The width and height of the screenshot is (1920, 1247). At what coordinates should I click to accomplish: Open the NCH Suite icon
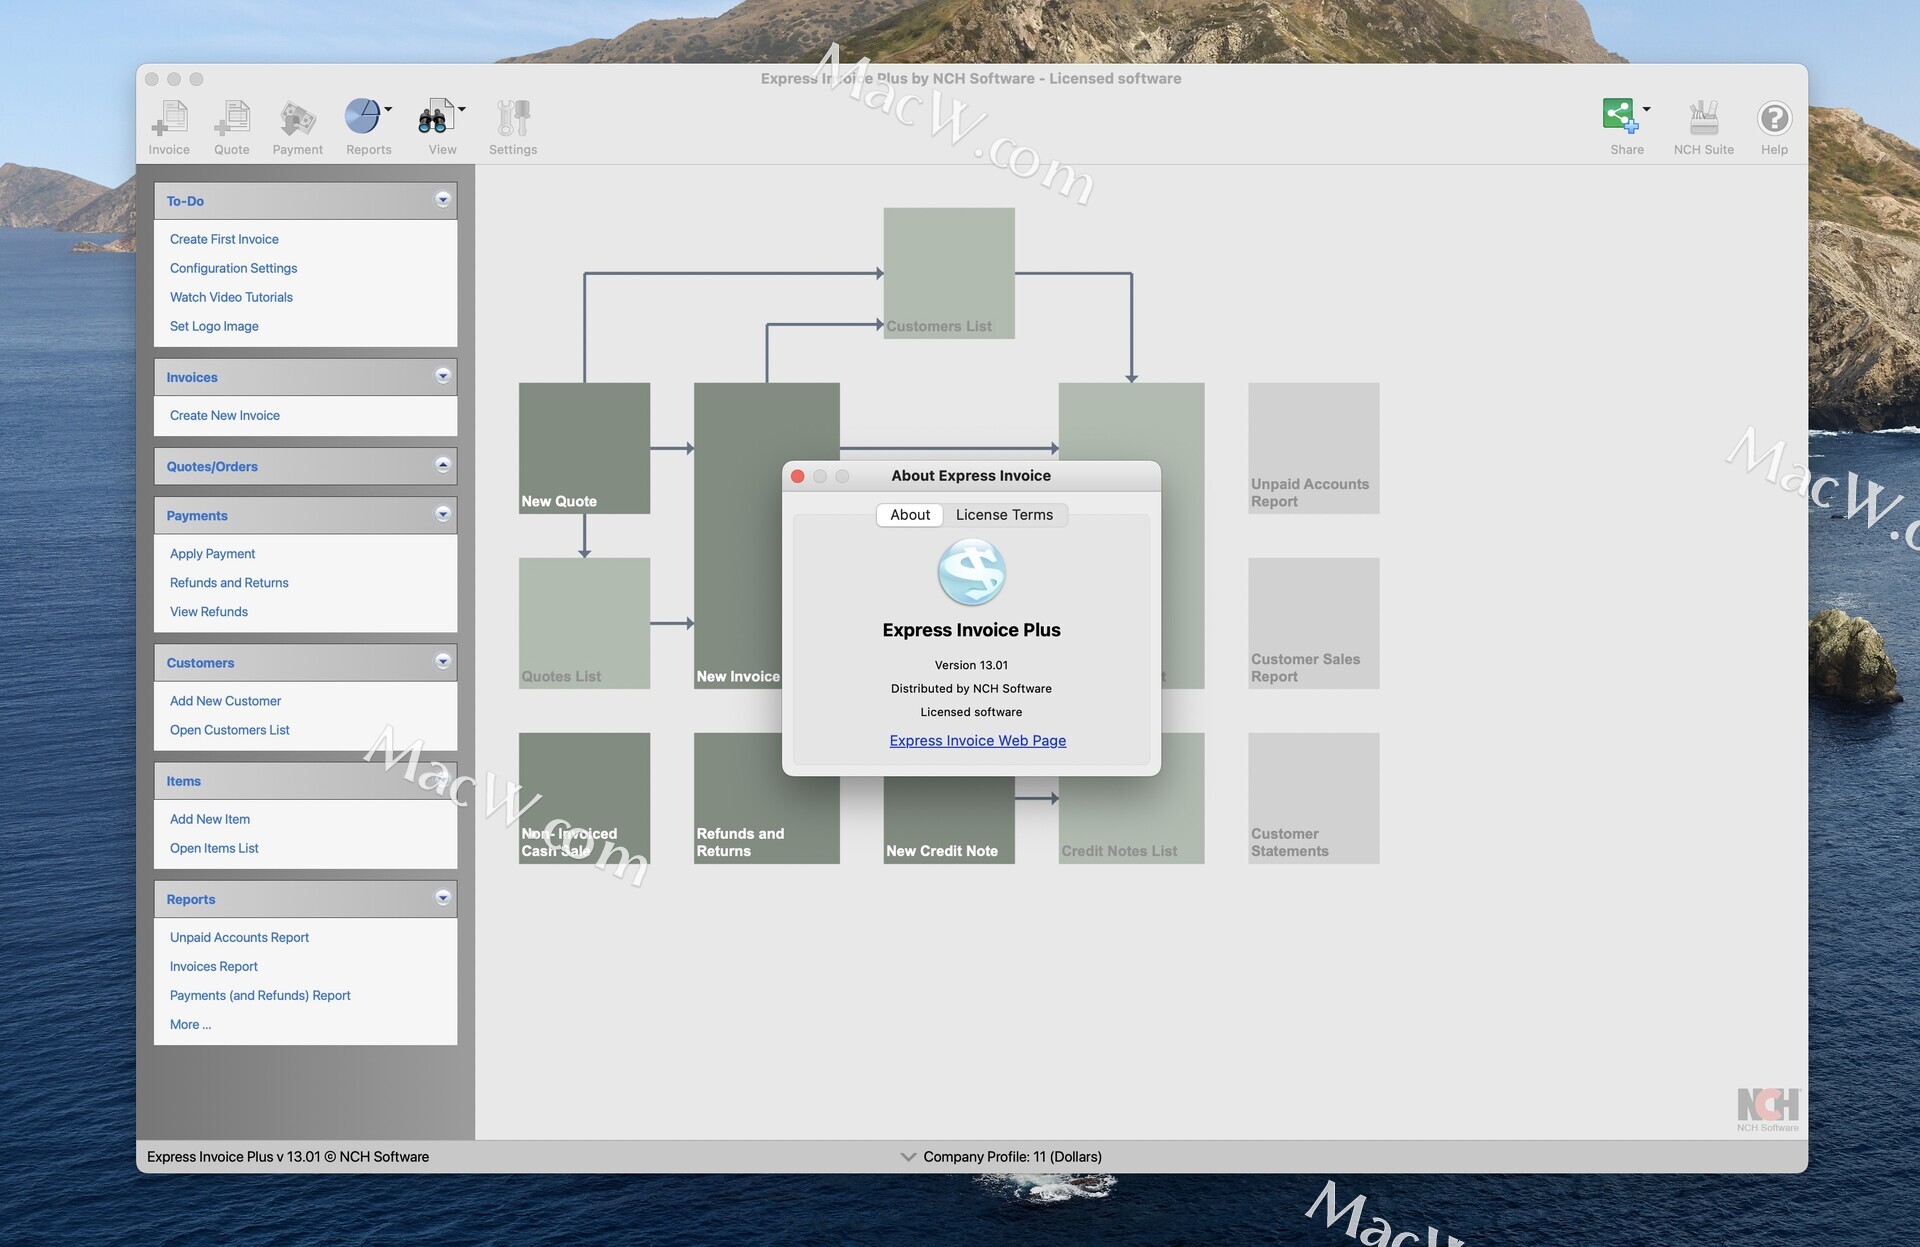tap(1704, 118)
